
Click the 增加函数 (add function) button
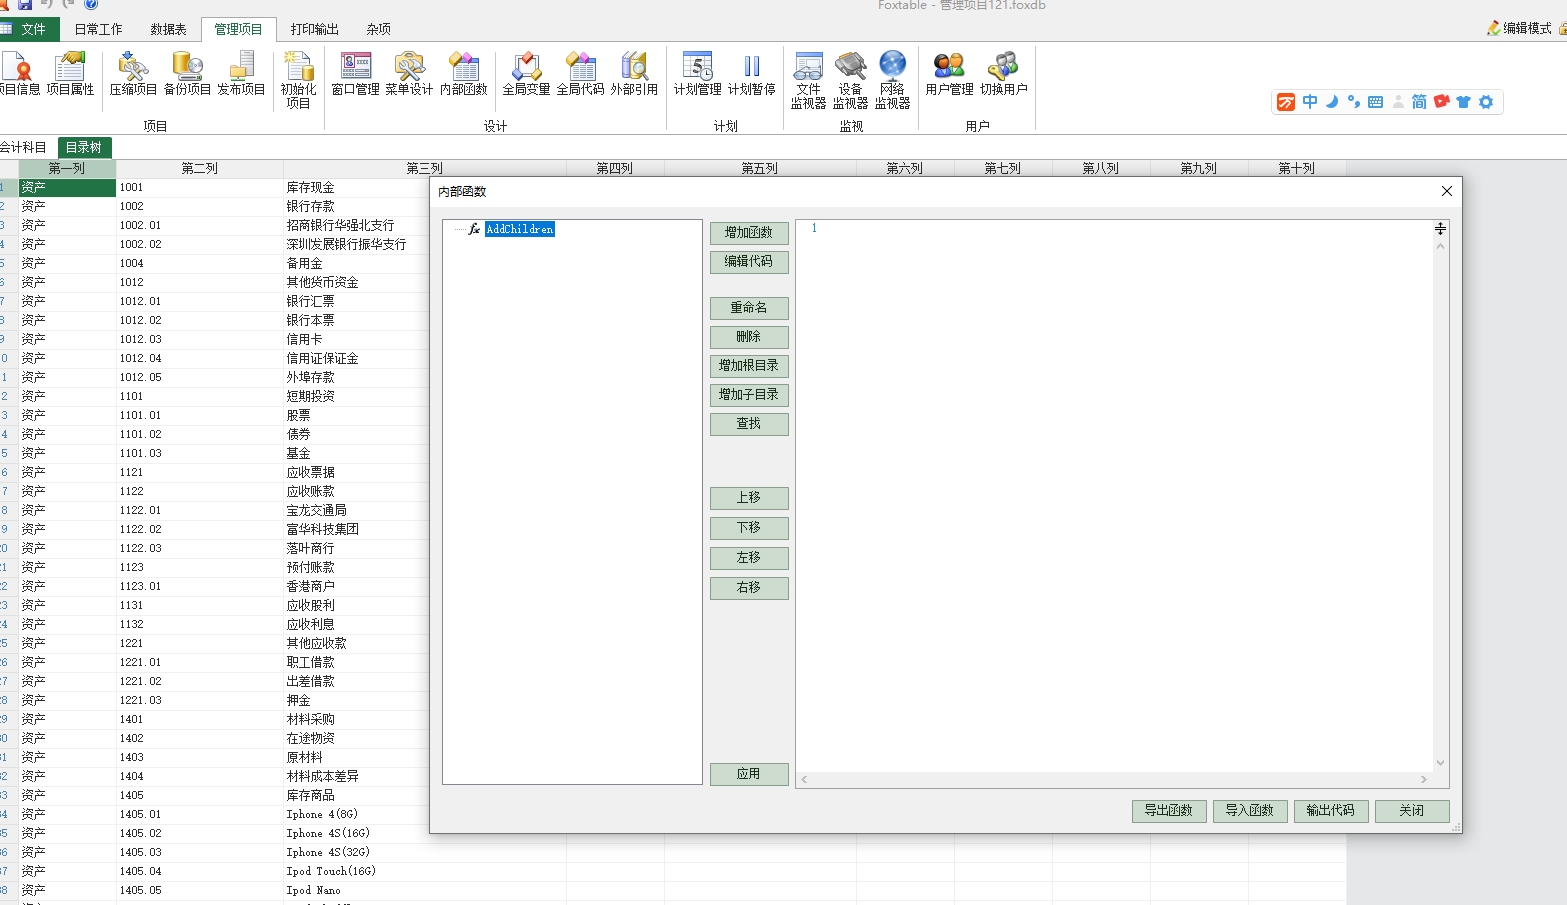[x=749, y=233]
